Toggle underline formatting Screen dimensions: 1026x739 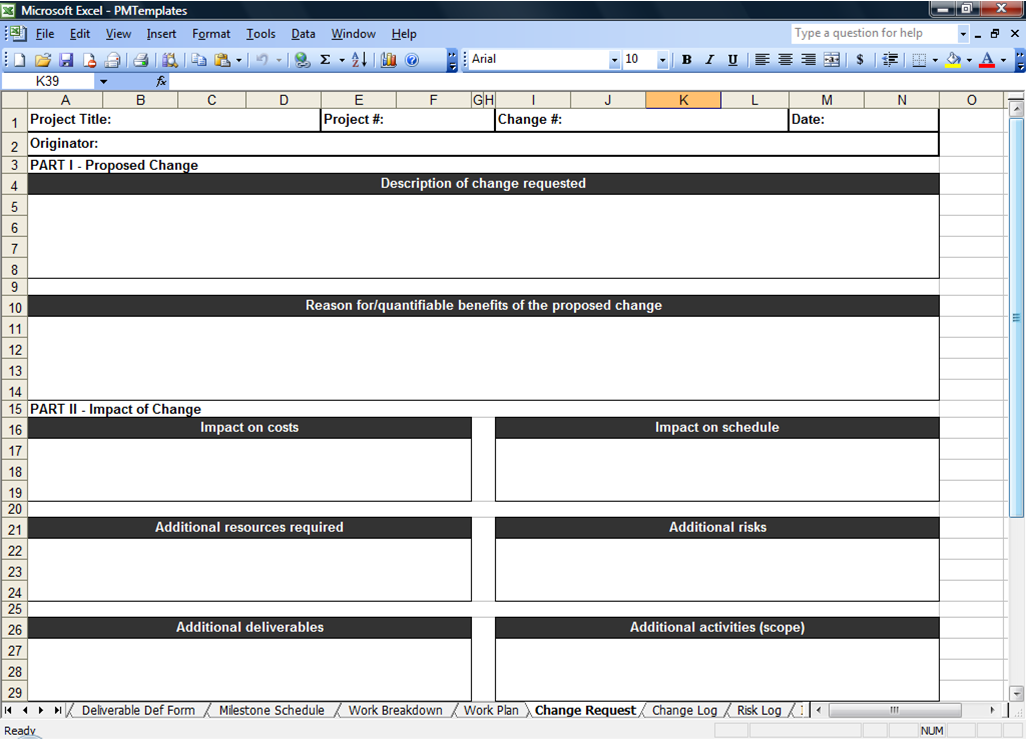click(x=733, y=60)
